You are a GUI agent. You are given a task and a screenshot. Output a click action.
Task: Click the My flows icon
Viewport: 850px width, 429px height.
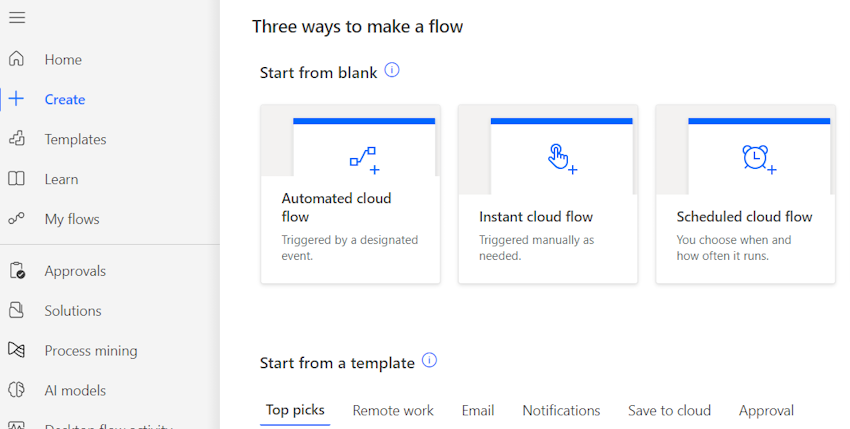pyautogui.click(x=17, y=219)
